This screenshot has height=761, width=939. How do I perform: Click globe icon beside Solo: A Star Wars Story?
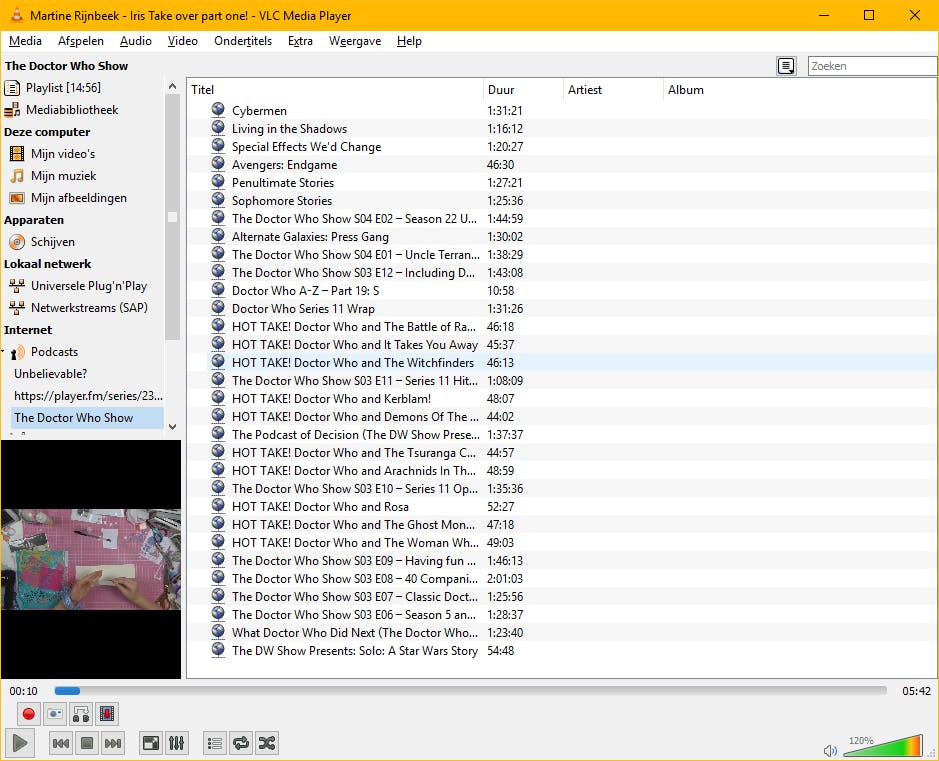(x=218, y=649)
